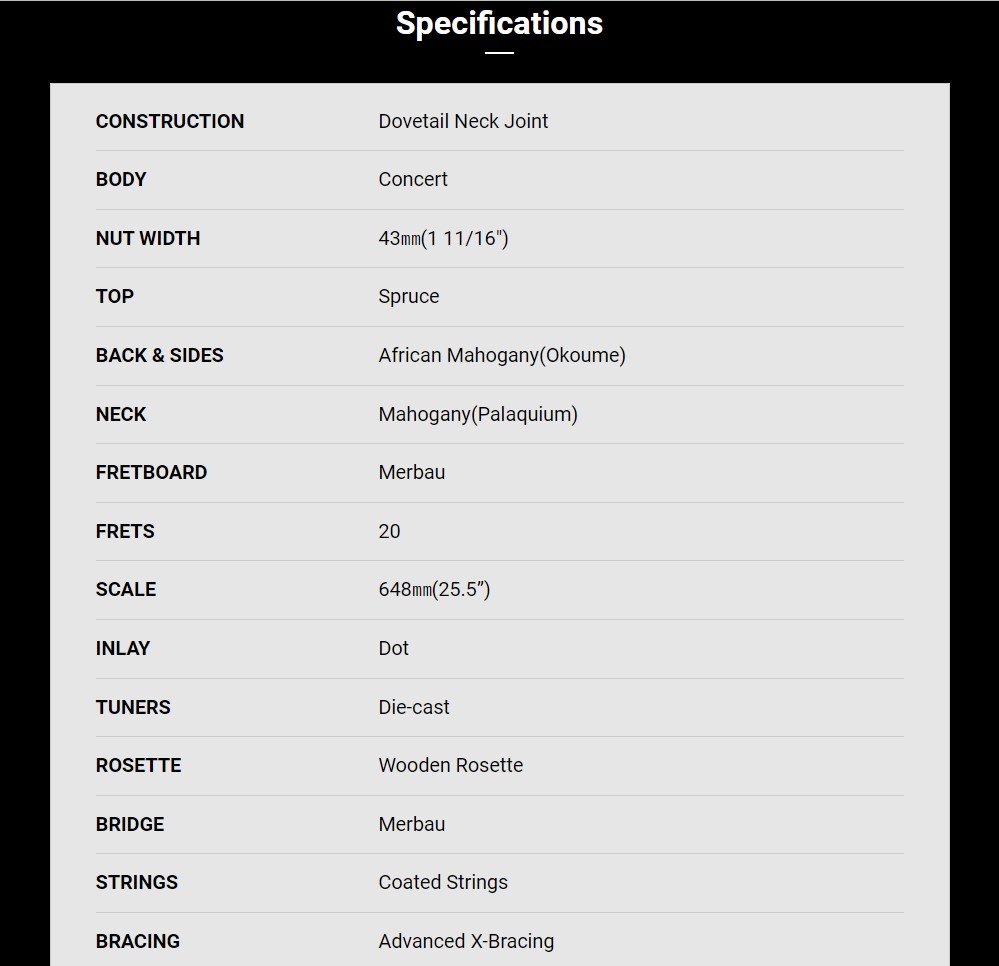Image resolution: width=999 pixels, height=966 pixels.
Task: Click the Mahogany(Palaquium) neck value
Action: (x=478, y=414)
